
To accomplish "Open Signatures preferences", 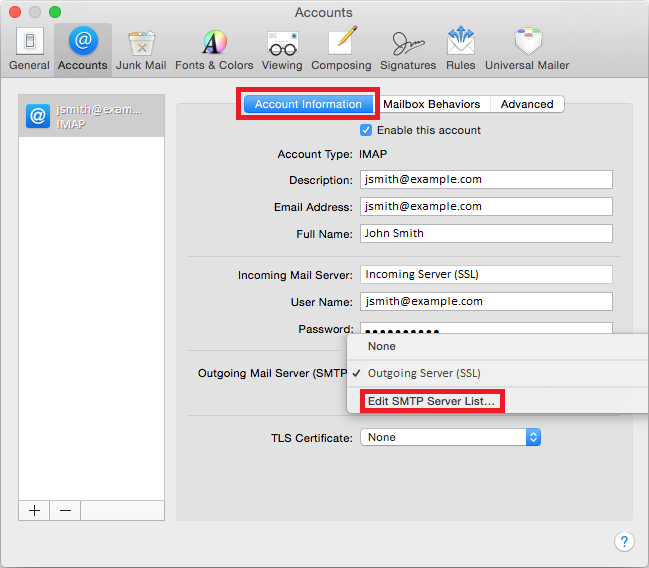I will [x=408, y=49].
